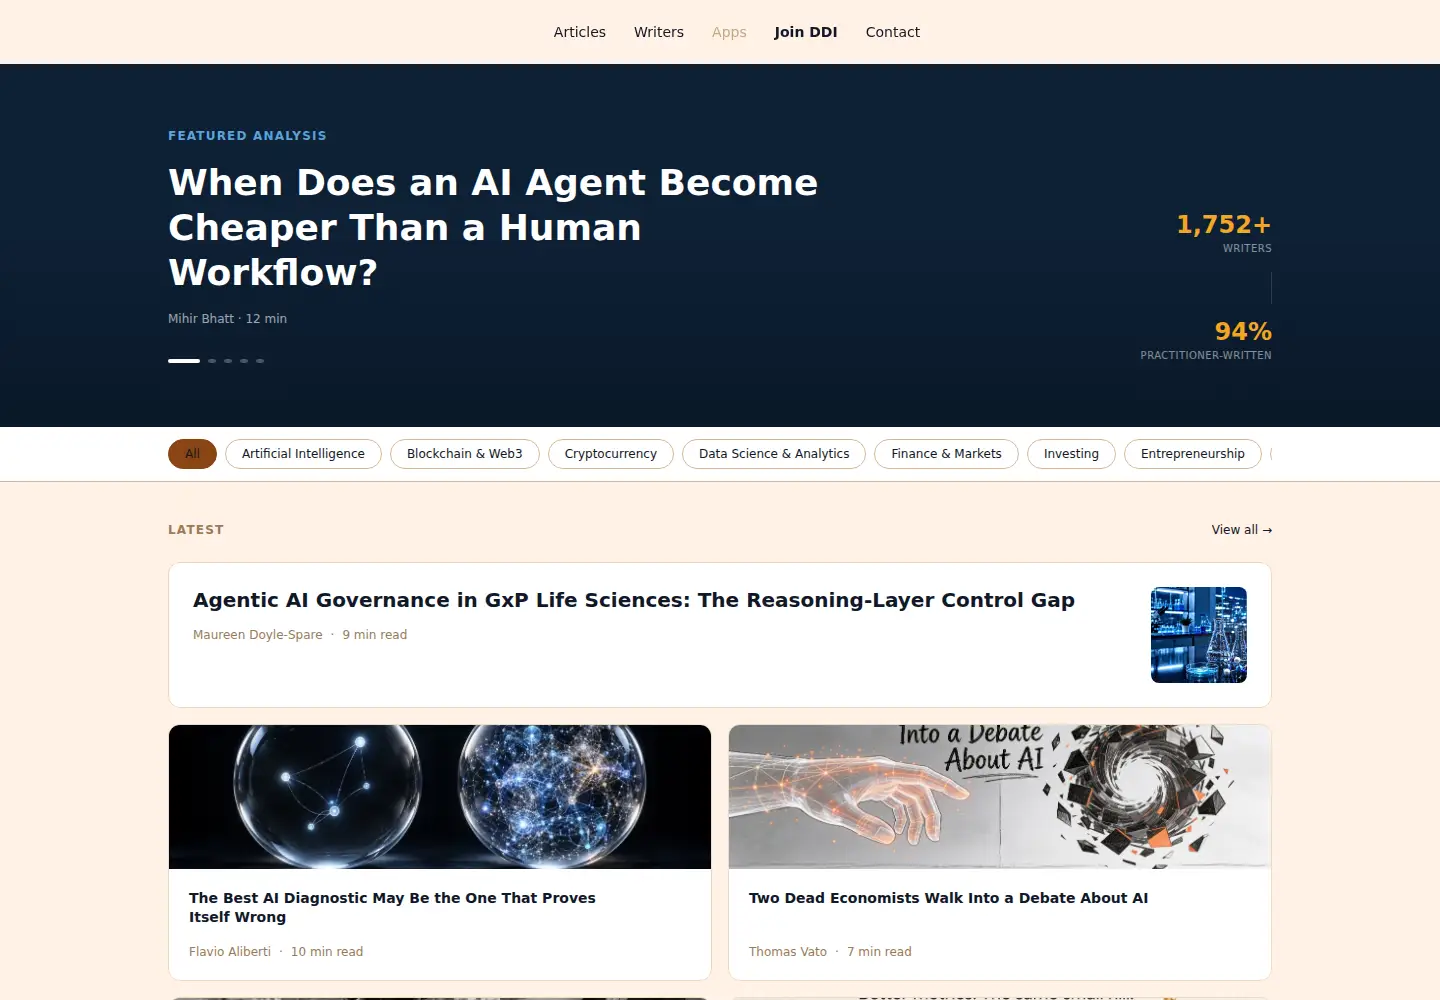Filter by Cryptocurrency category
The image size is (1440, 1000).
611,454
